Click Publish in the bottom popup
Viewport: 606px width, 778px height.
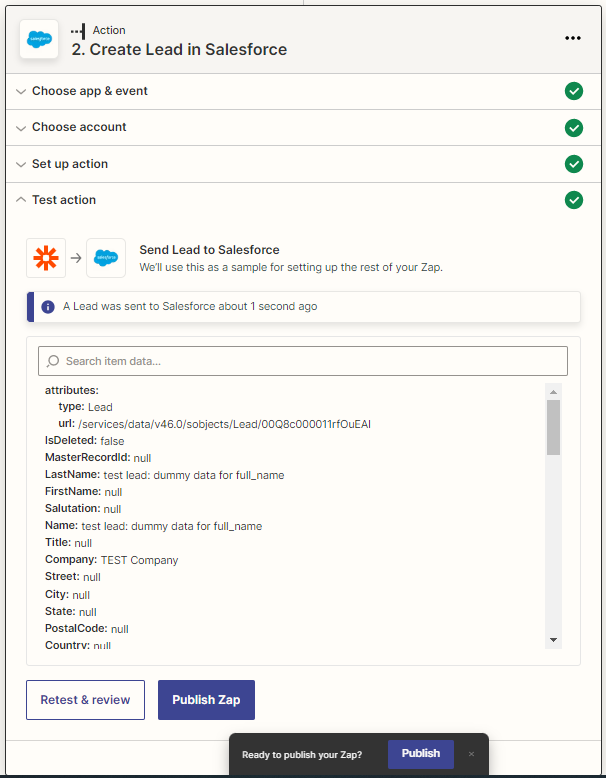point(421,754)
